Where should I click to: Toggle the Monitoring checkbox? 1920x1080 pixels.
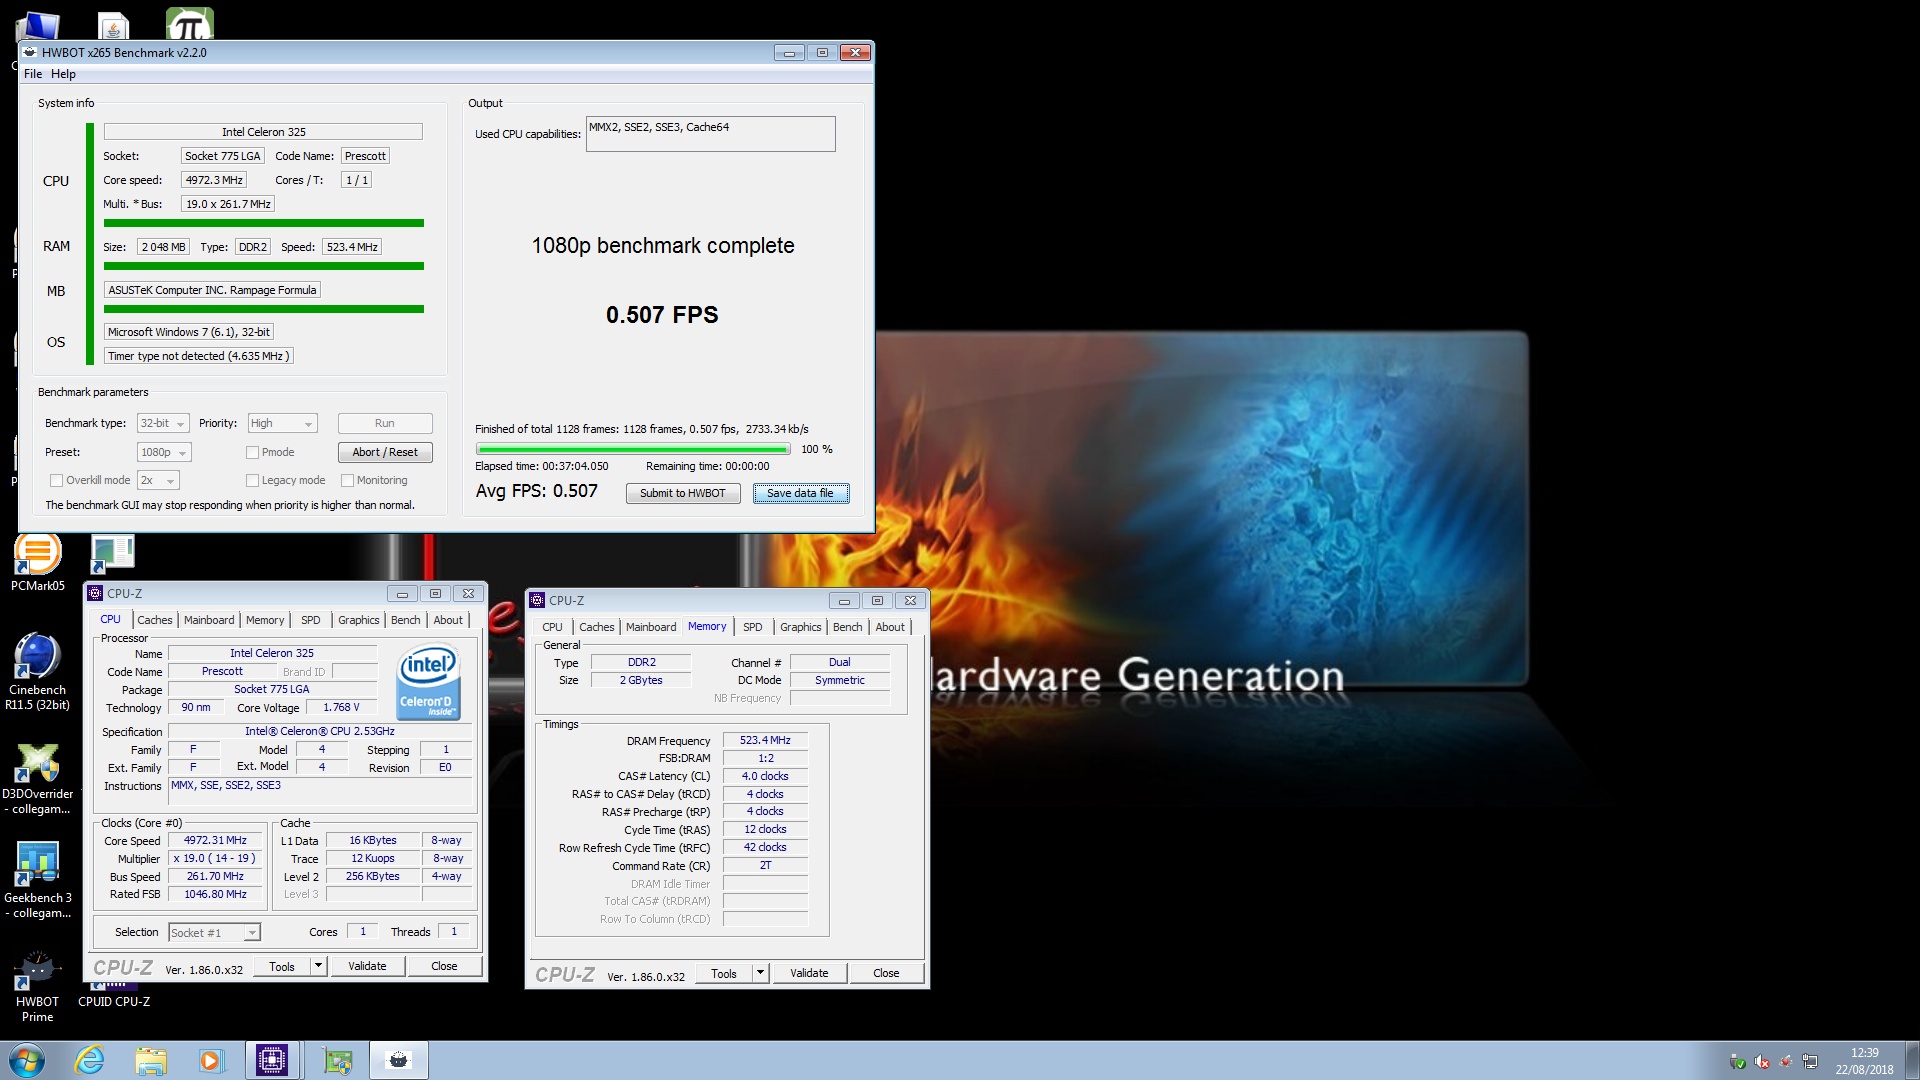coord(348,480)
